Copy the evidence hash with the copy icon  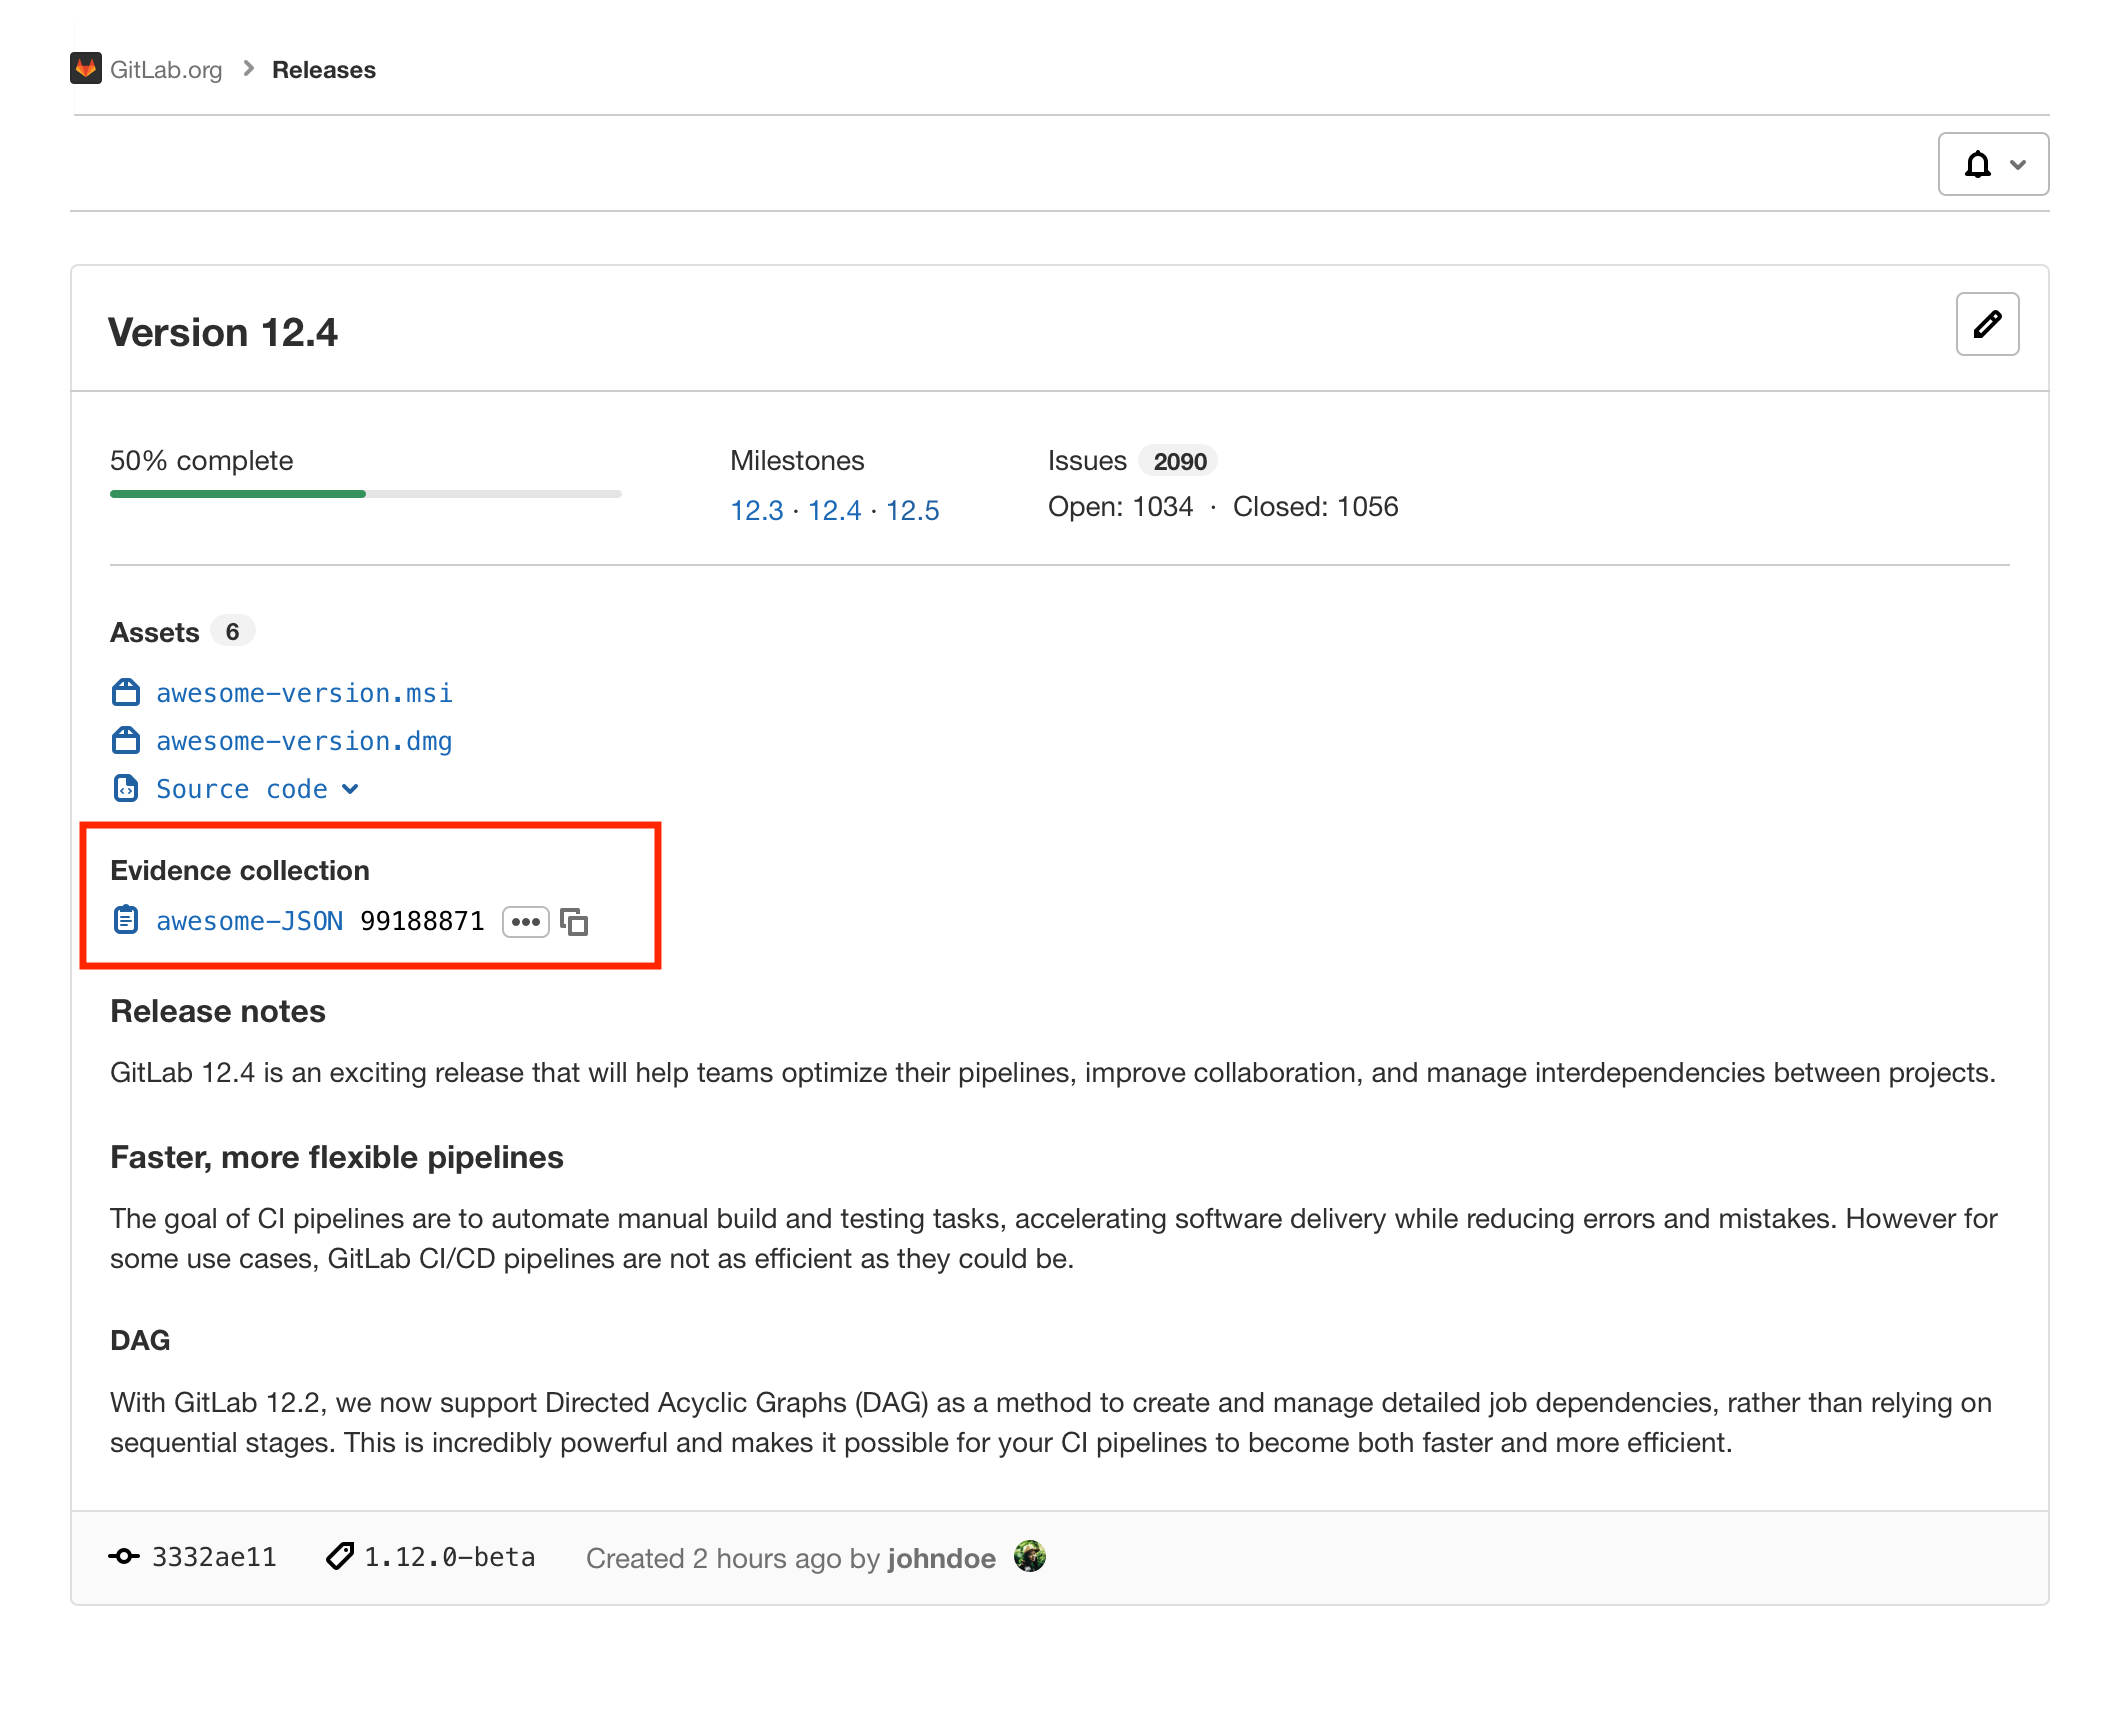pos(576,922)
